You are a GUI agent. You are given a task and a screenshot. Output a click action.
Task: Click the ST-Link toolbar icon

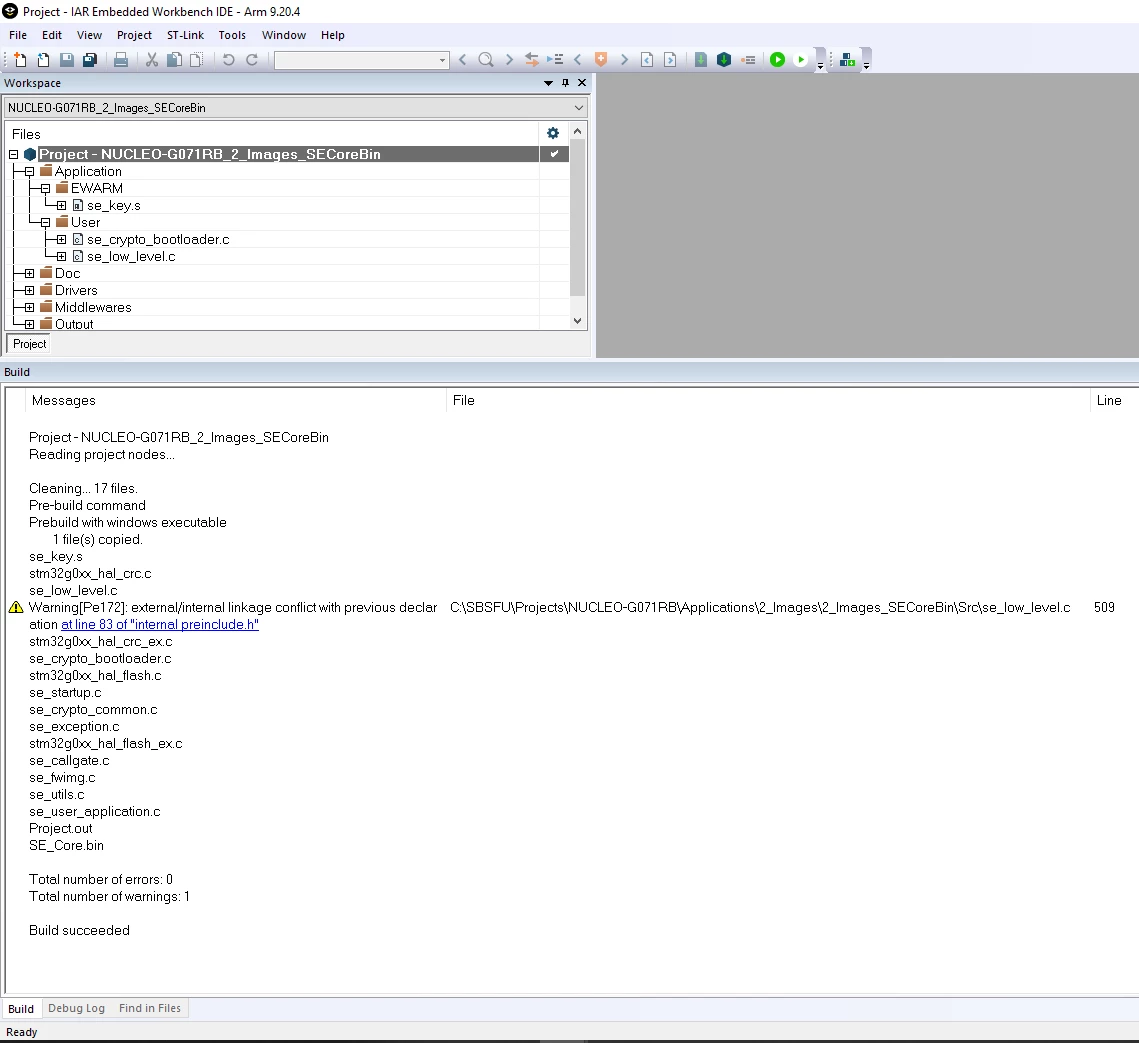pos(847,60)
